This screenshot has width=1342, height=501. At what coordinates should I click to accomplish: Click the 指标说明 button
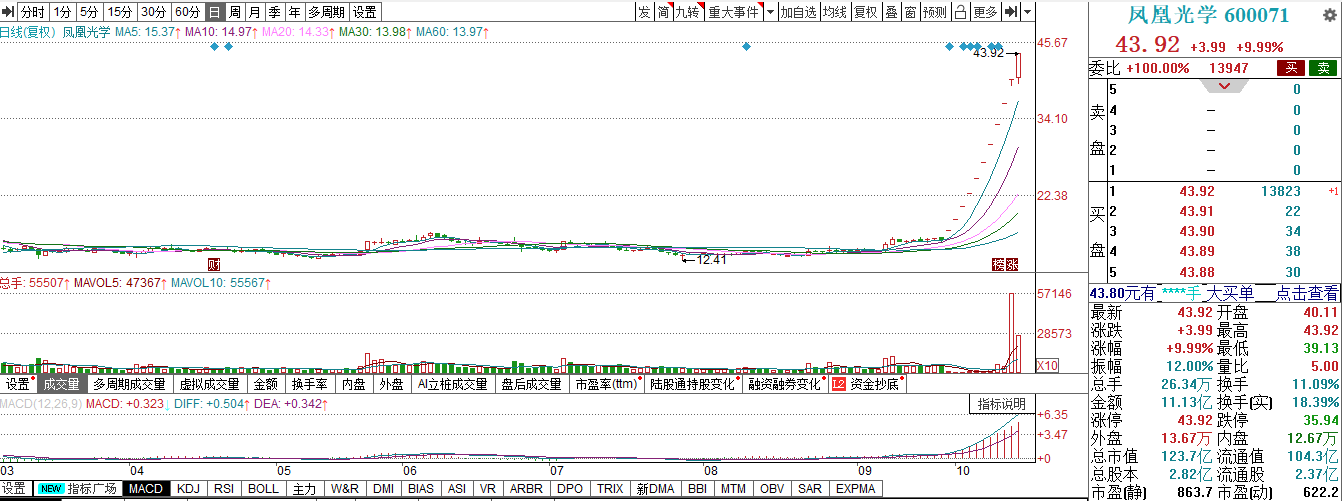pos(1001,404)
